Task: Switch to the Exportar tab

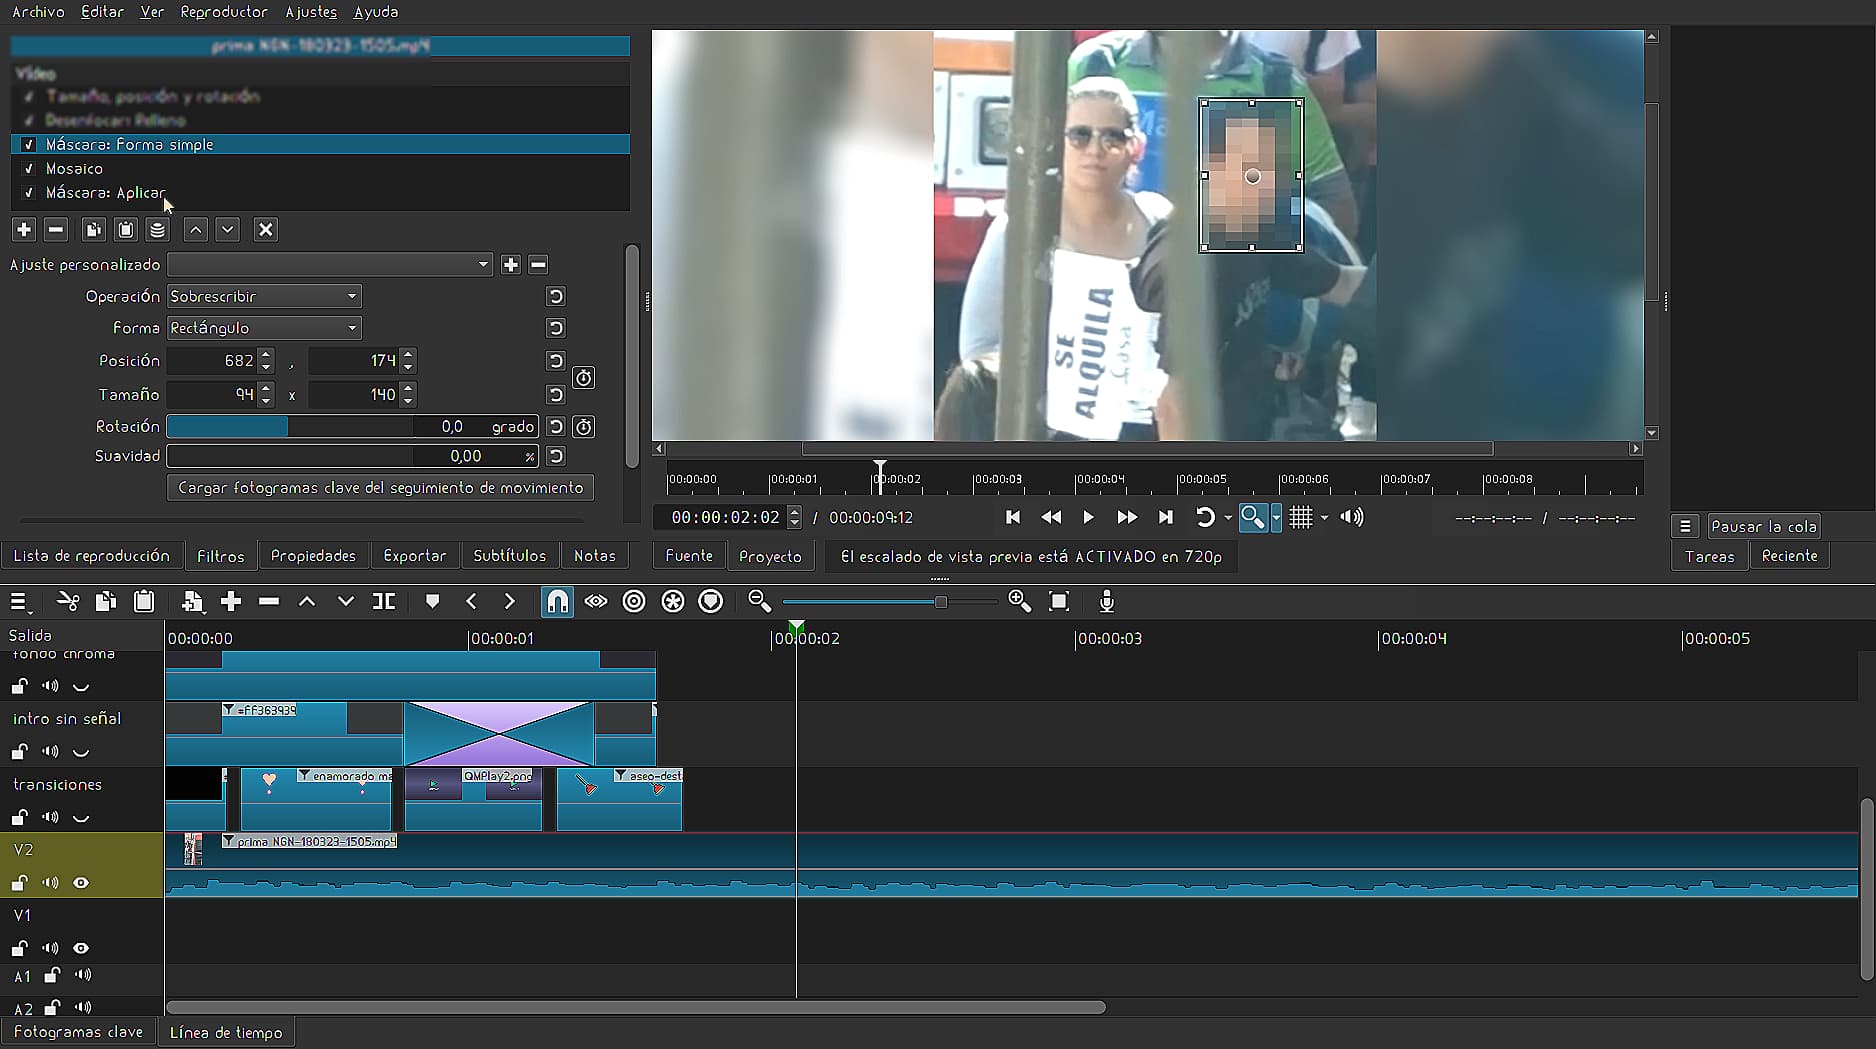Action: pos(414,556)
